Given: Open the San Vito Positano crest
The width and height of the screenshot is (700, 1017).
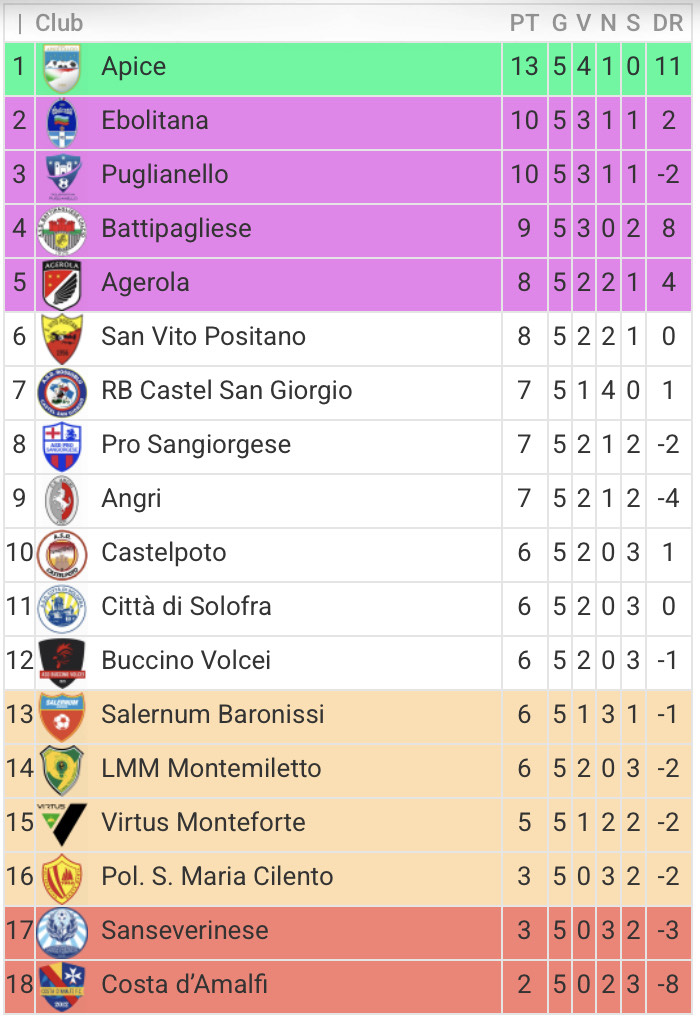Looking at the screenshot, I should [x=62, y=338].
